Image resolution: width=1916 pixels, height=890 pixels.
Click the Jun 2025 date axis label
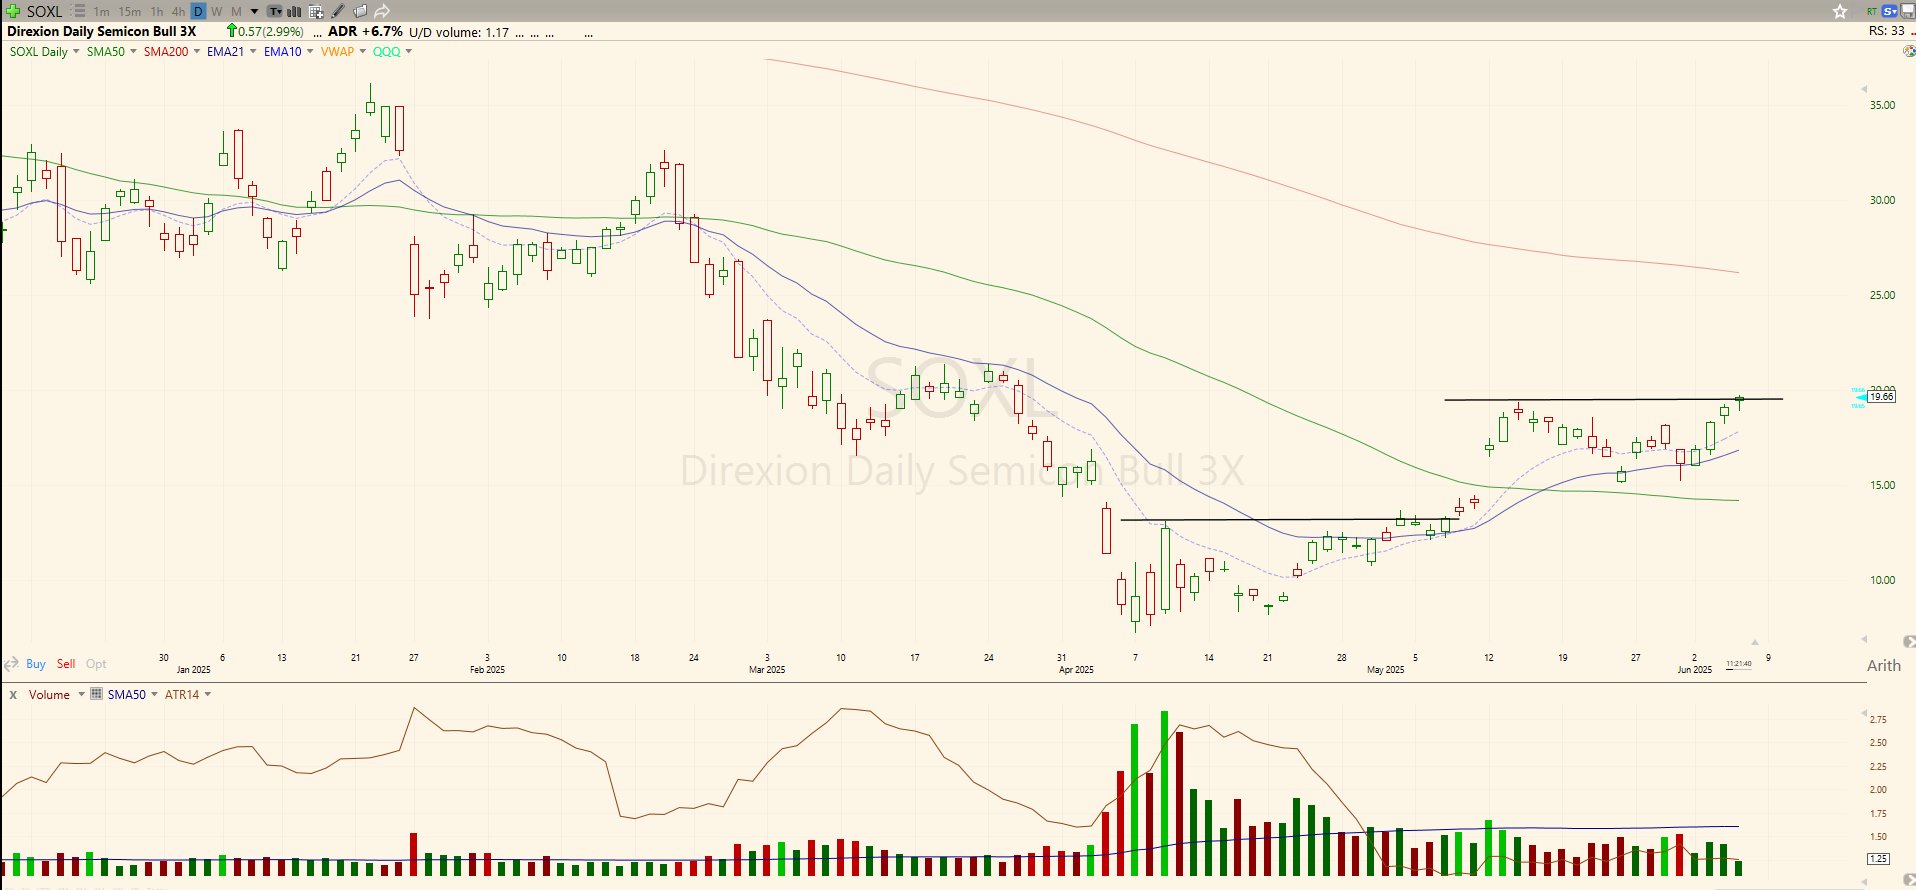[1695, 670]
